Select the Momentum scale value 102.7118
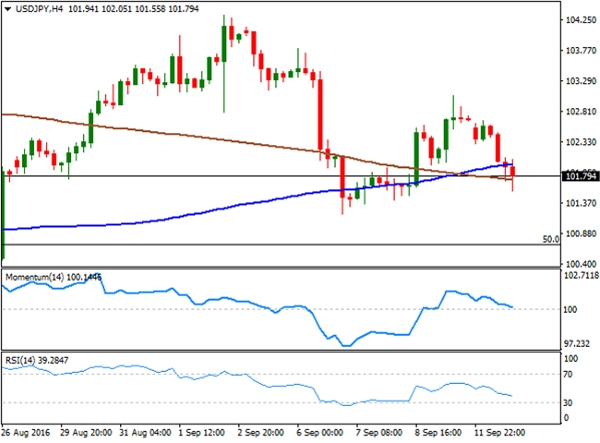Viewport: 600px width, 443px height. [581, 275]
